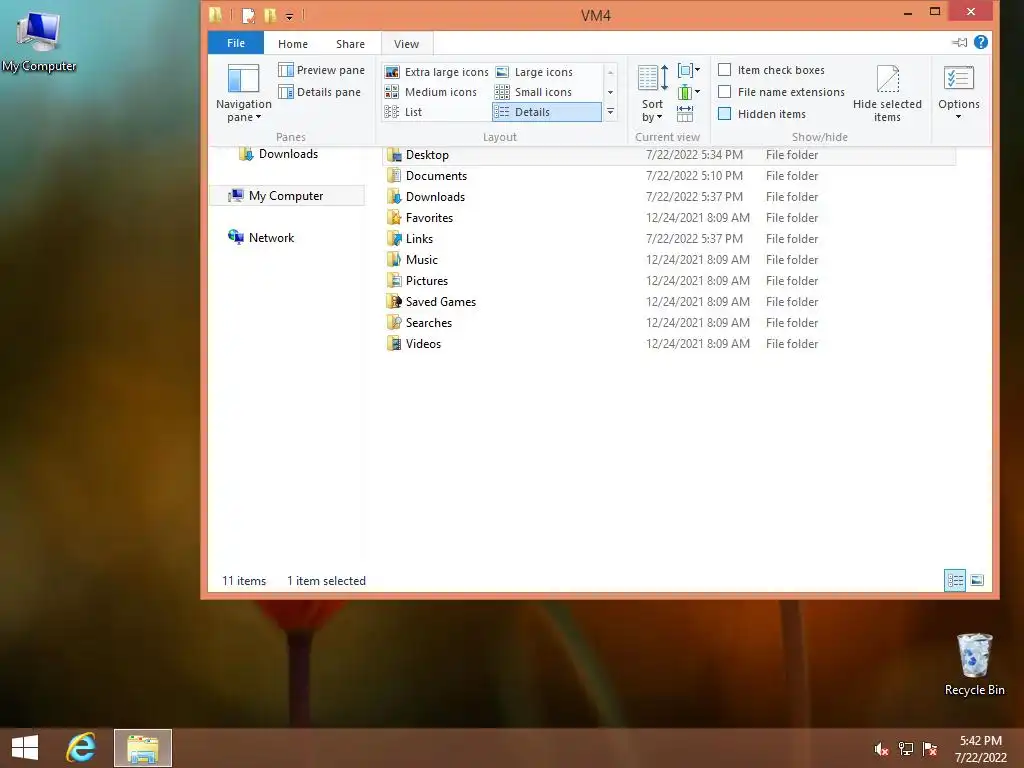1024x768 pixels.
Task: Click the Music folder icon
Action: click(x=394, y=260)
